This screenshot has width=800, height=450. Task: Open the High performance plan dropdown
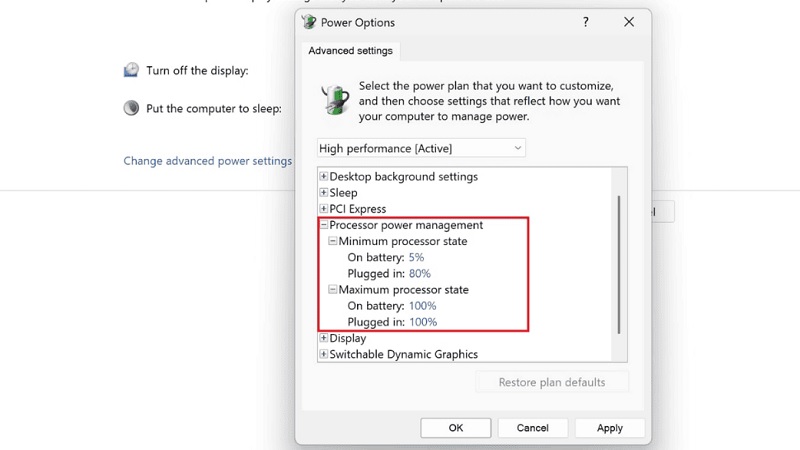pos(421,148)
